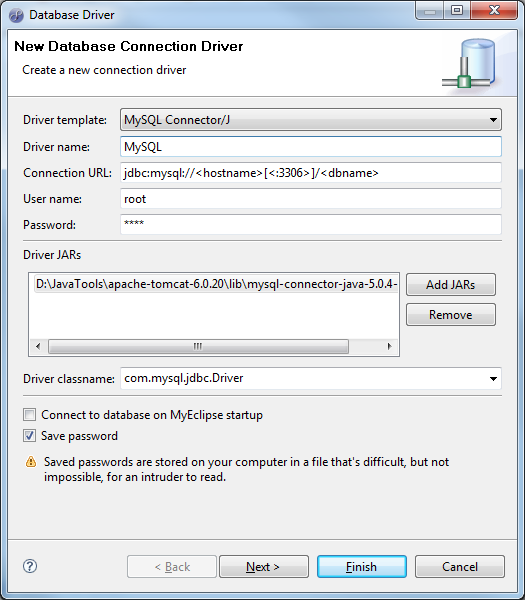Select the mysql-connector-java JAR entry
Viewport: 525px width, 600px height.
click(x=216, y=284)
